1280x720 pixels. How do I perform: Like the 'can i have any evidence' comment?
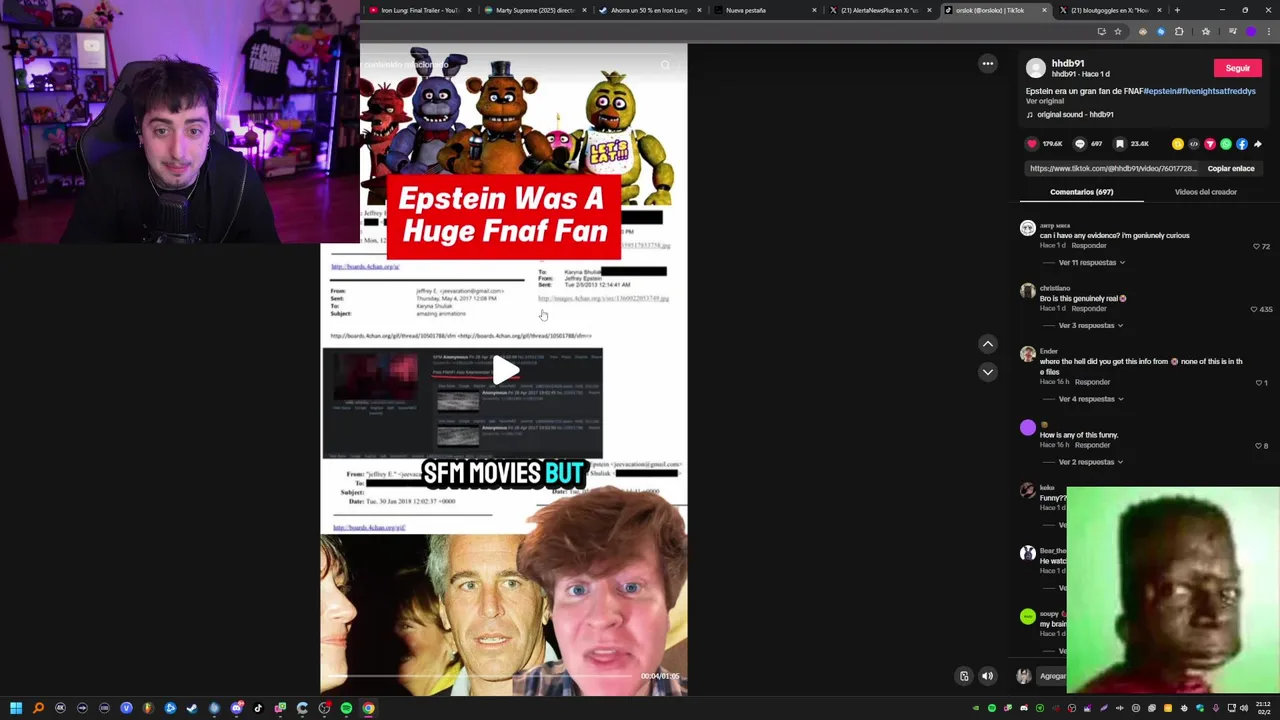(x=1257, y=246)
